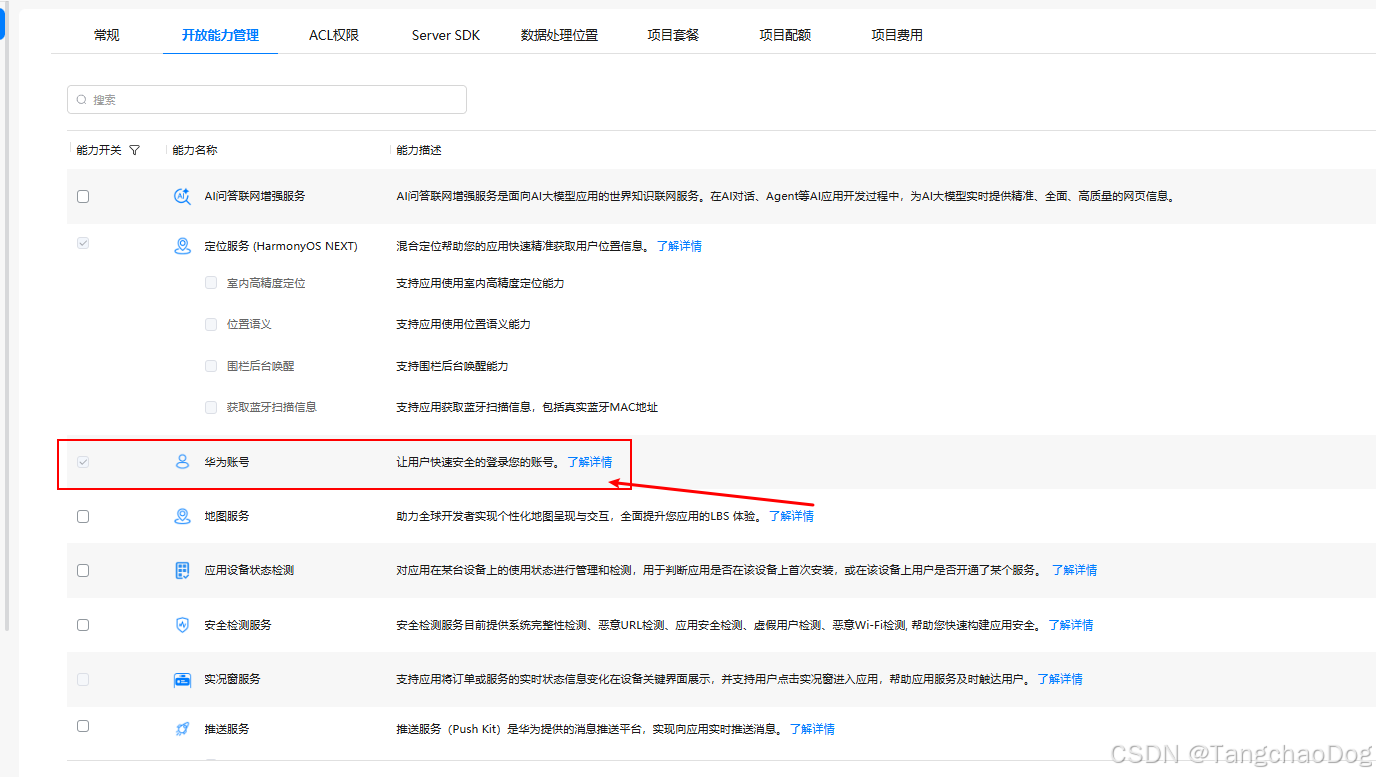Open 了解详情 link for 应用设备状态检测
1376x777 pixels.
(x=1074, y=570)
